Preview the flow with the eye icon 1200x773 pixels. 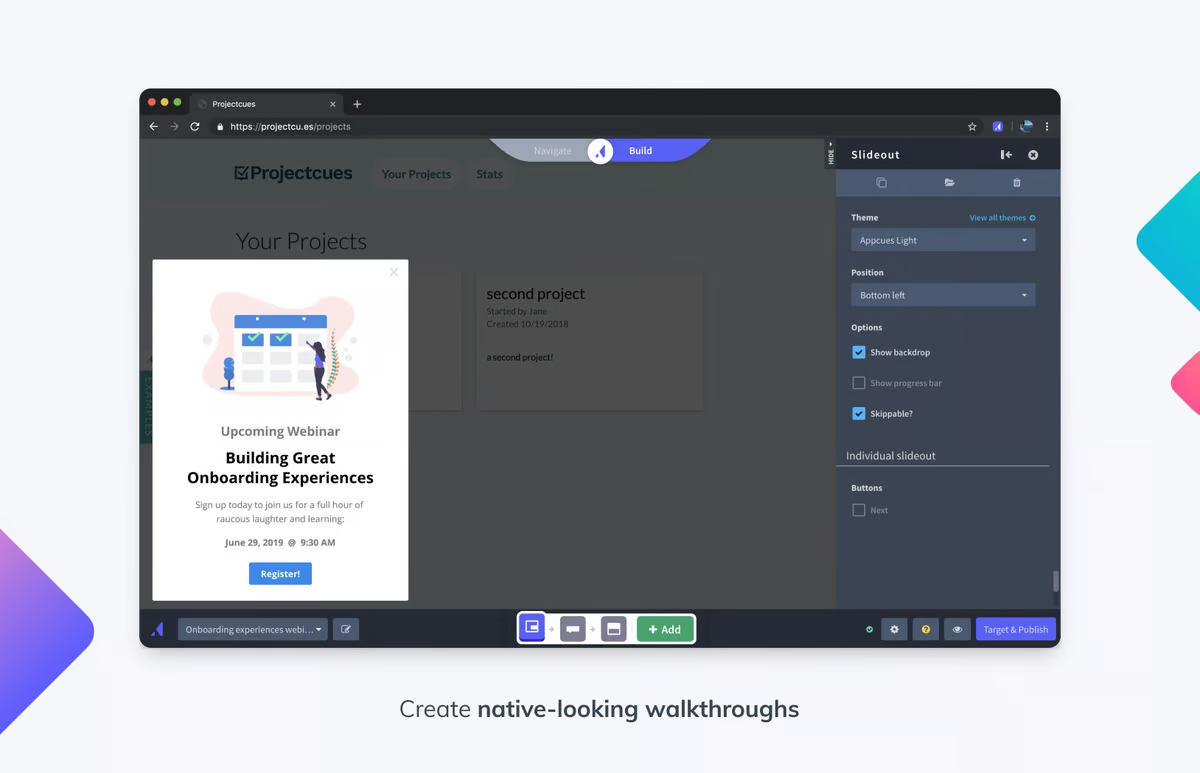(x=957, y=629)
